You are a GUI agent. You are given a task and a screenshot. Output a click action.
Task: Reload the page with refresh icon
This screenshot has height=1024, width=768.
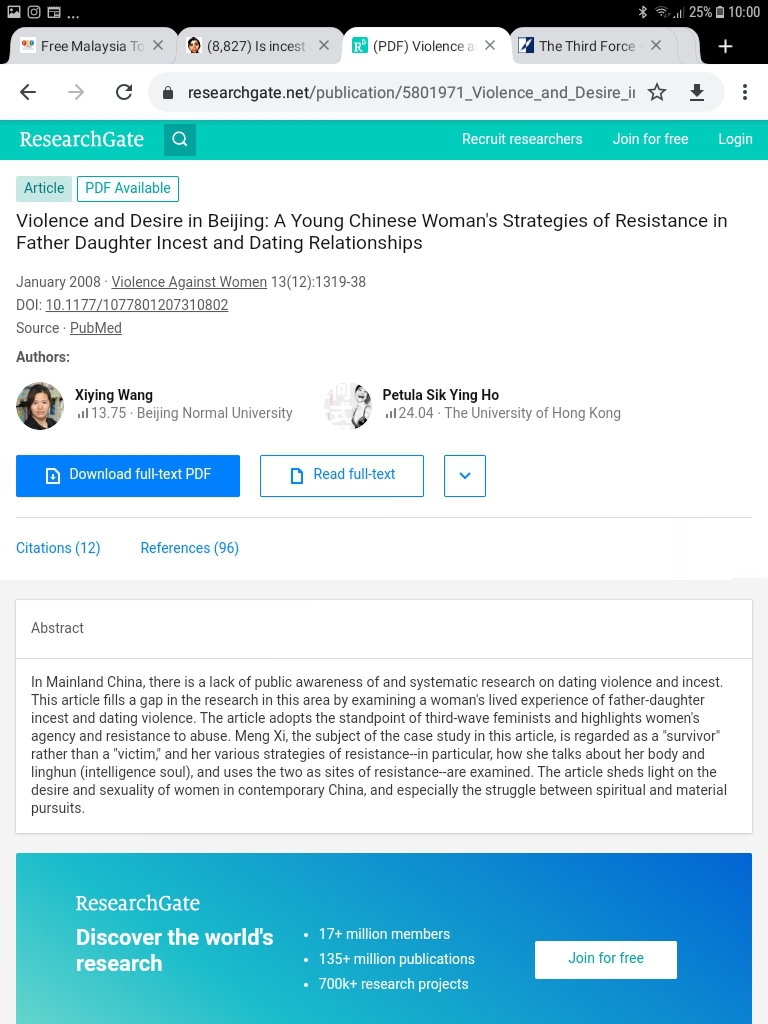[124, 92]
